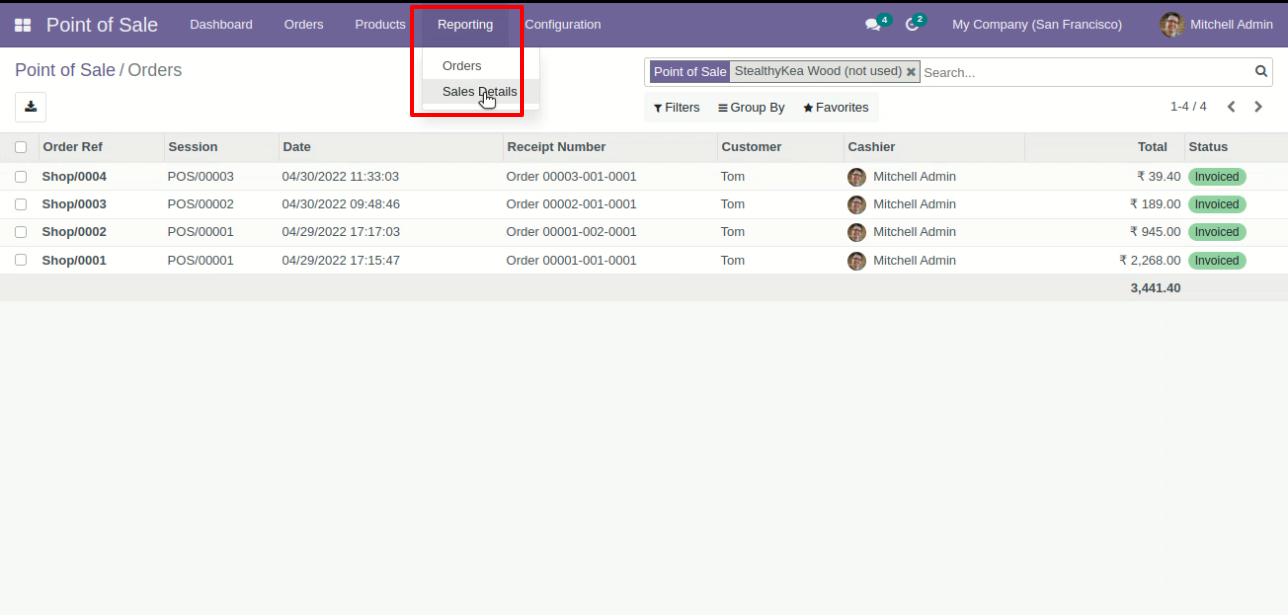Click date 04/30/2022 11:33:03
The image size is (1288, 615).
tap(341, 177)
